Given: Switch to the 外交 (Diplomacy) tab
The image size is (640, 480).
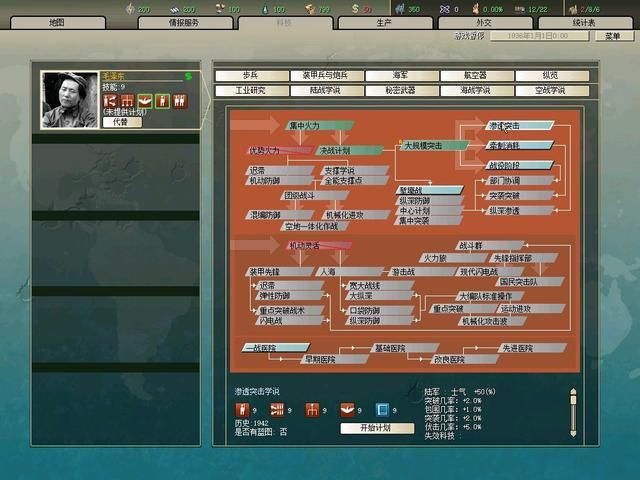Looking at the screenshot, I should [483, 22].
